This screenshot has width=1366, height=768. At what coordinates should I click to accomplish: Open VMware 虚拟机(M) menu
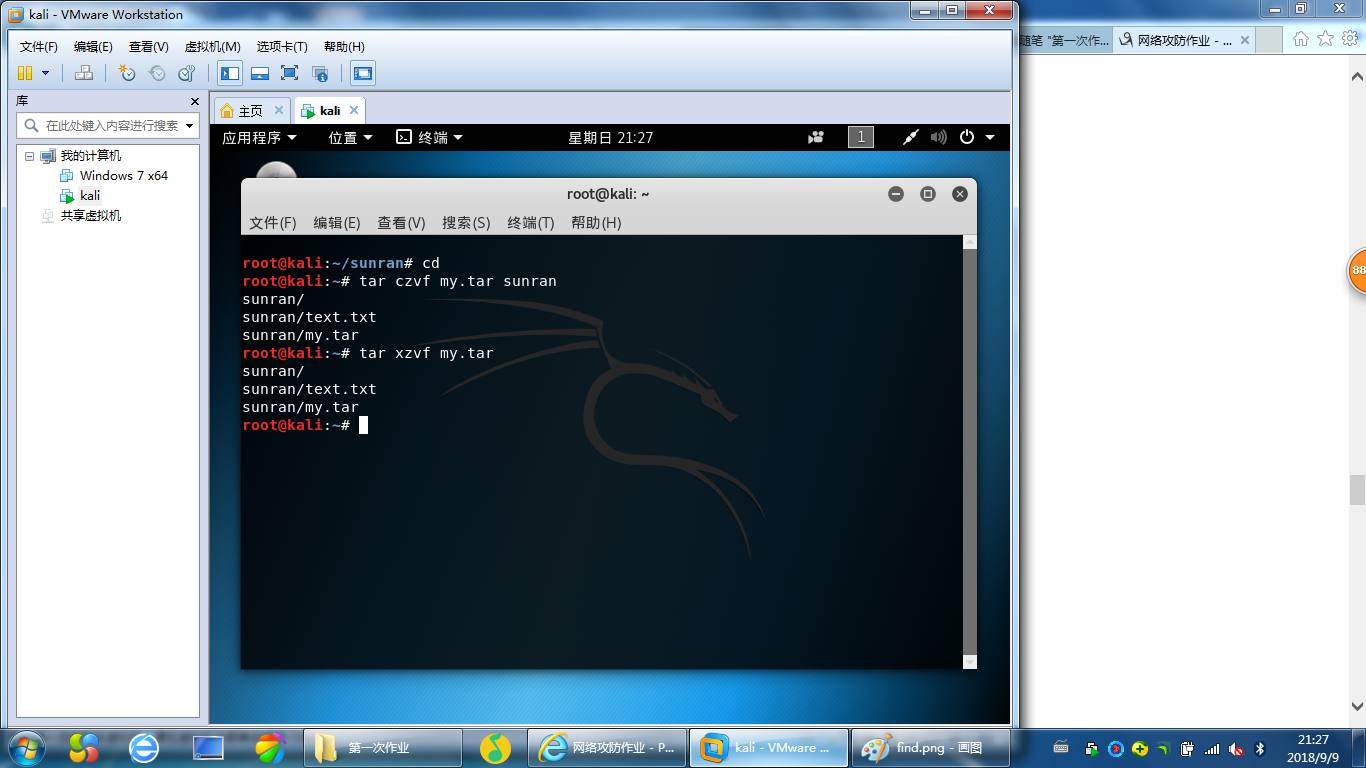click(212, 47)
